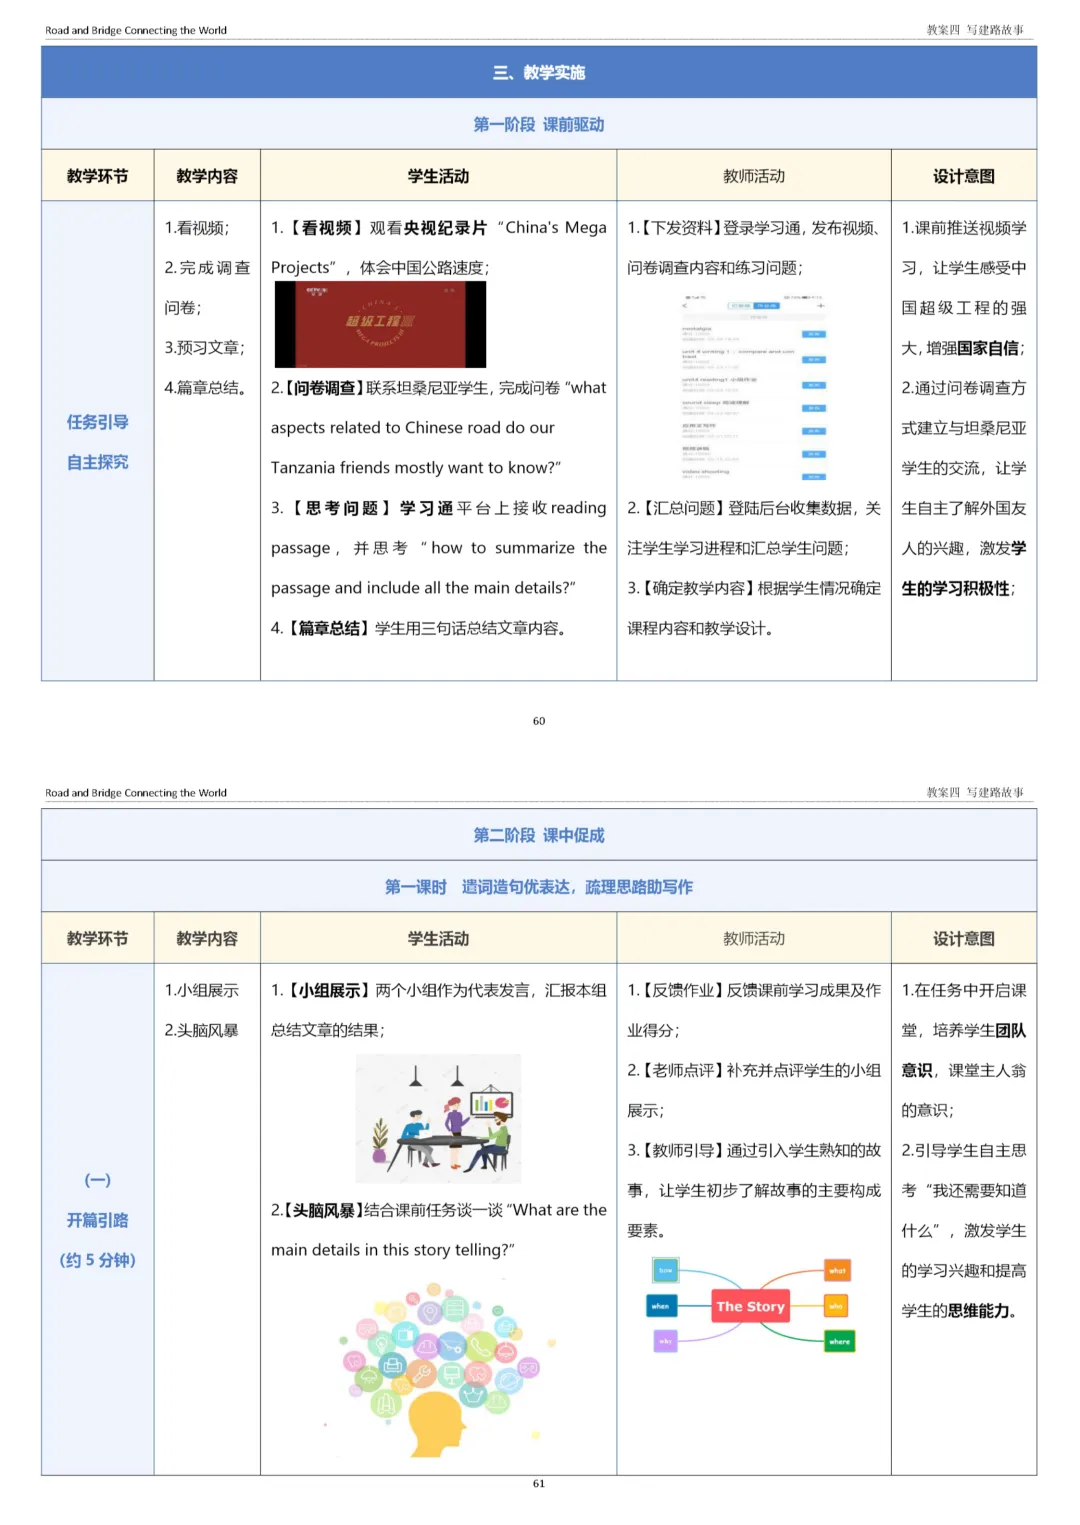Click the '【反馈作业】' label
Screen dimensions: 1080x1525
[x=682, y=990]
